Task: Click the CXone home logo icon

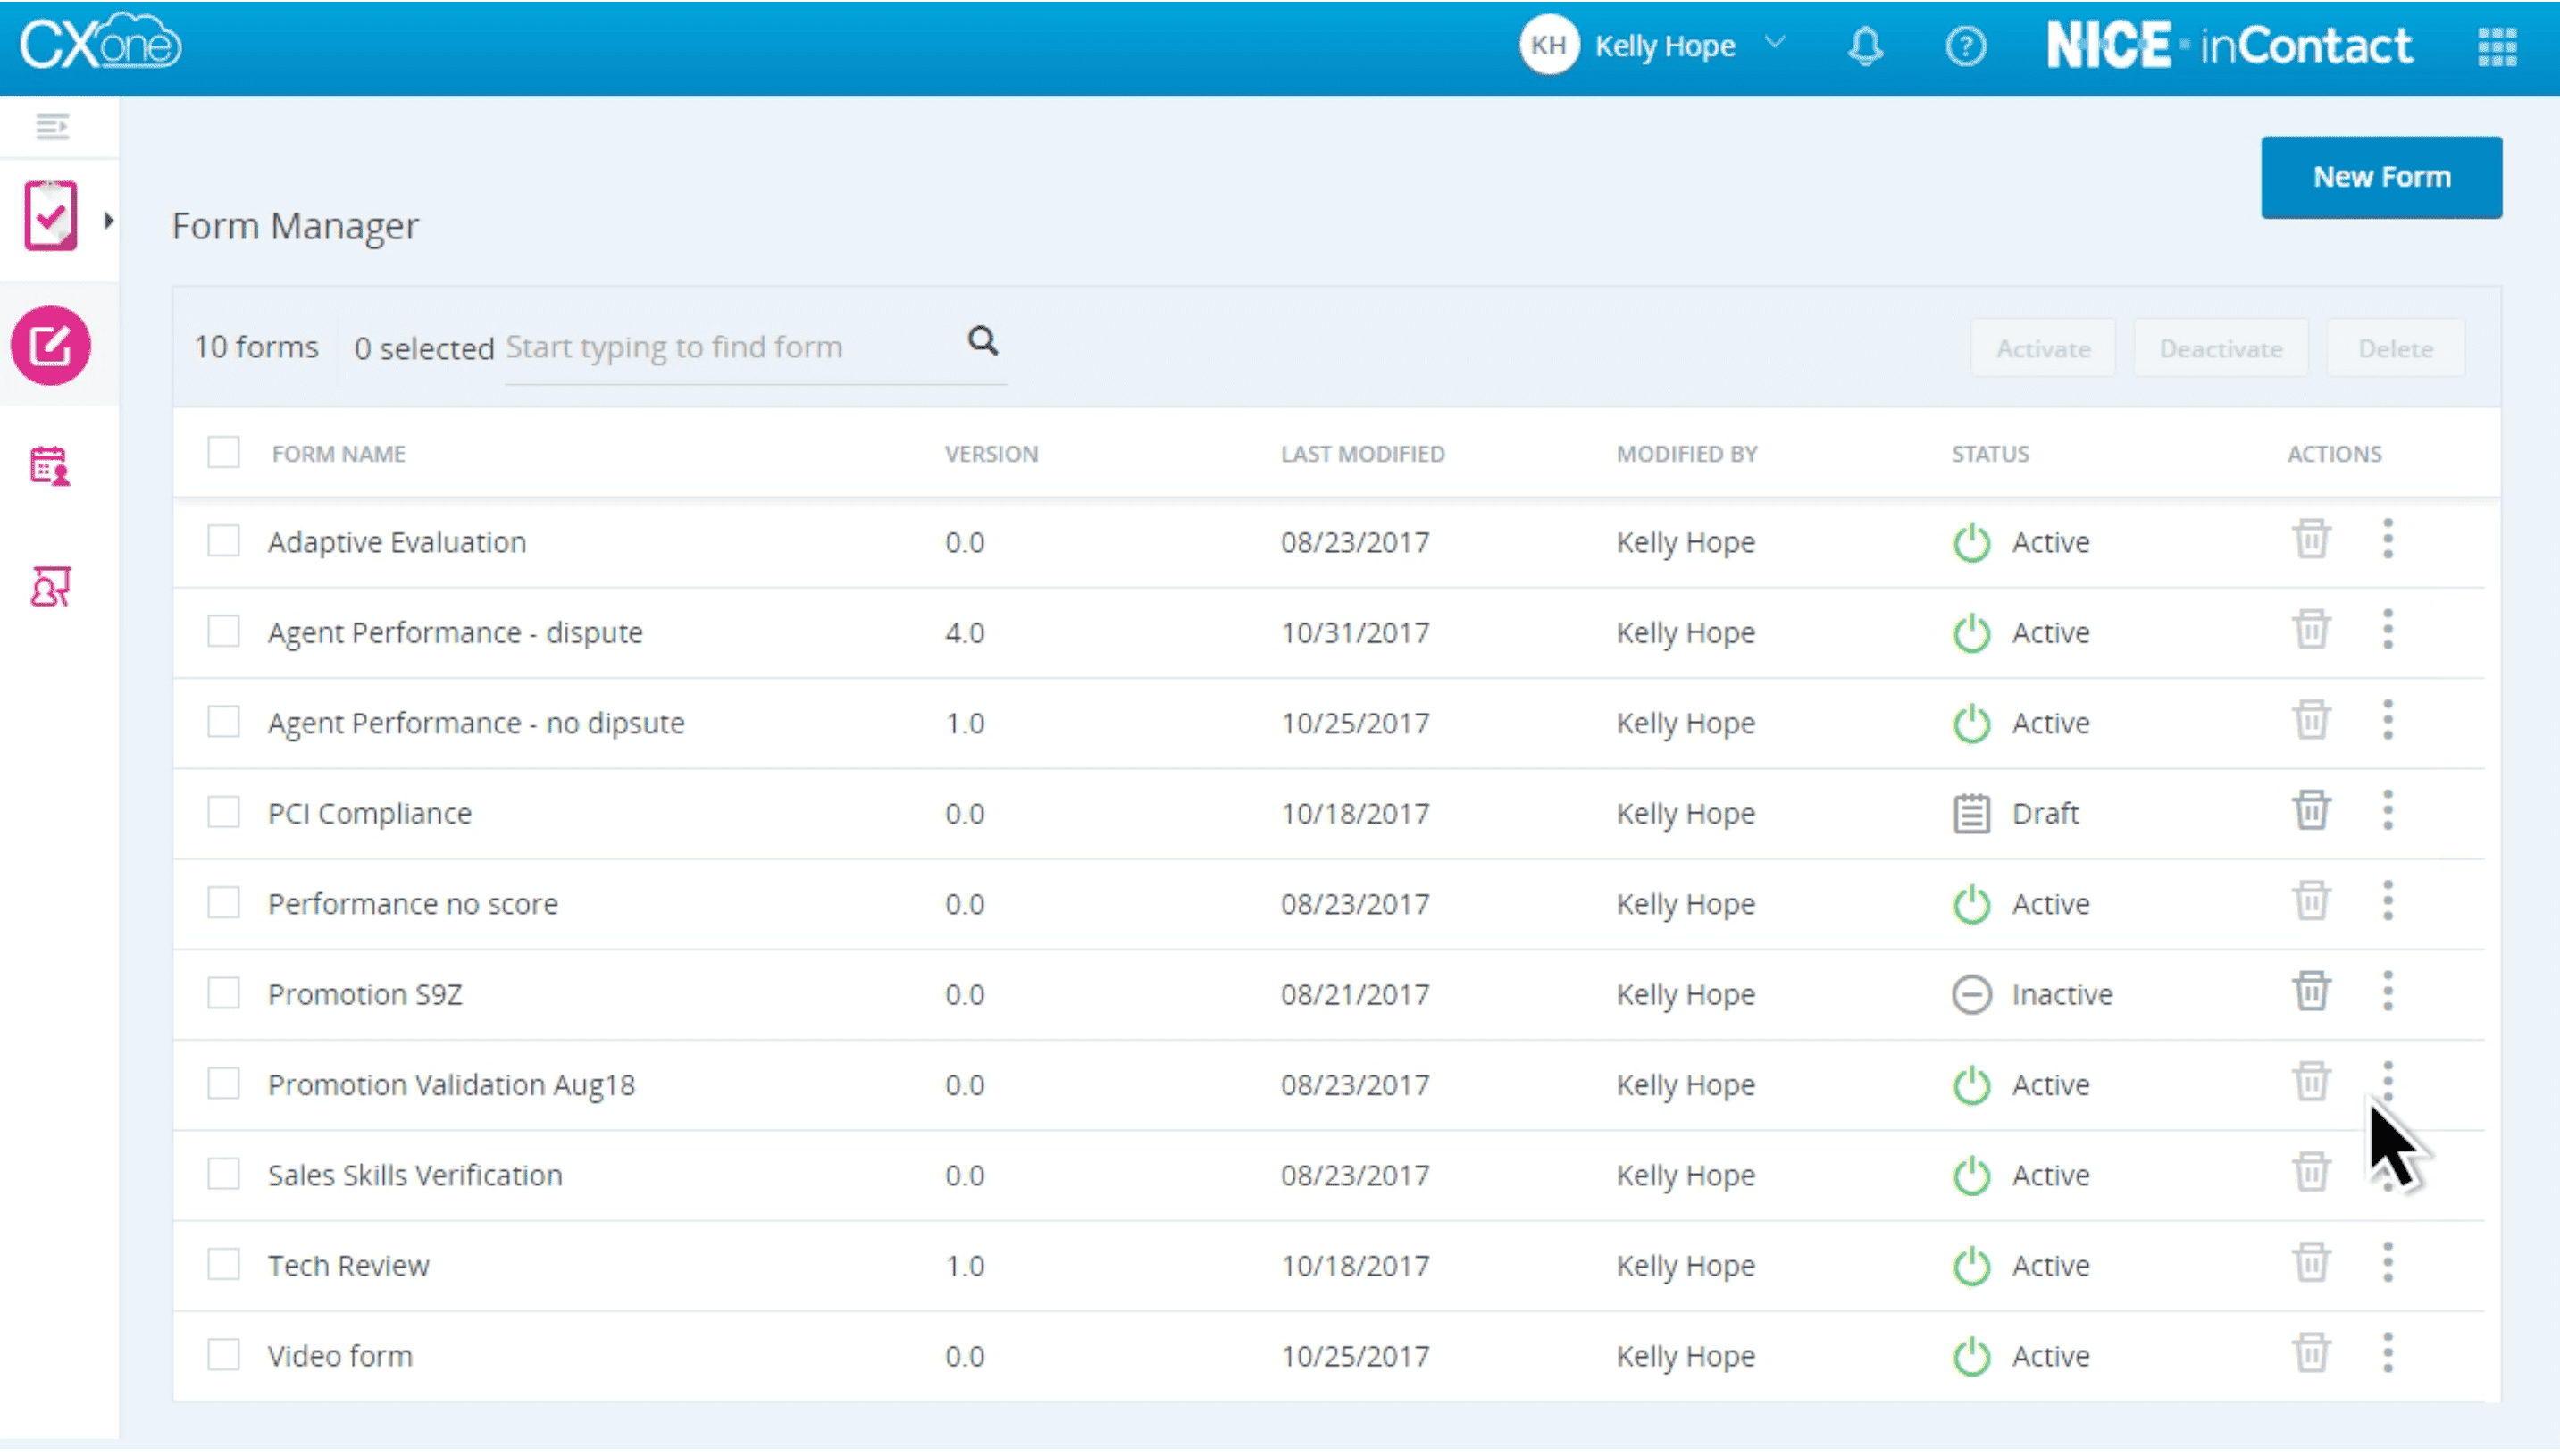Action: click(x=100, y=46)
